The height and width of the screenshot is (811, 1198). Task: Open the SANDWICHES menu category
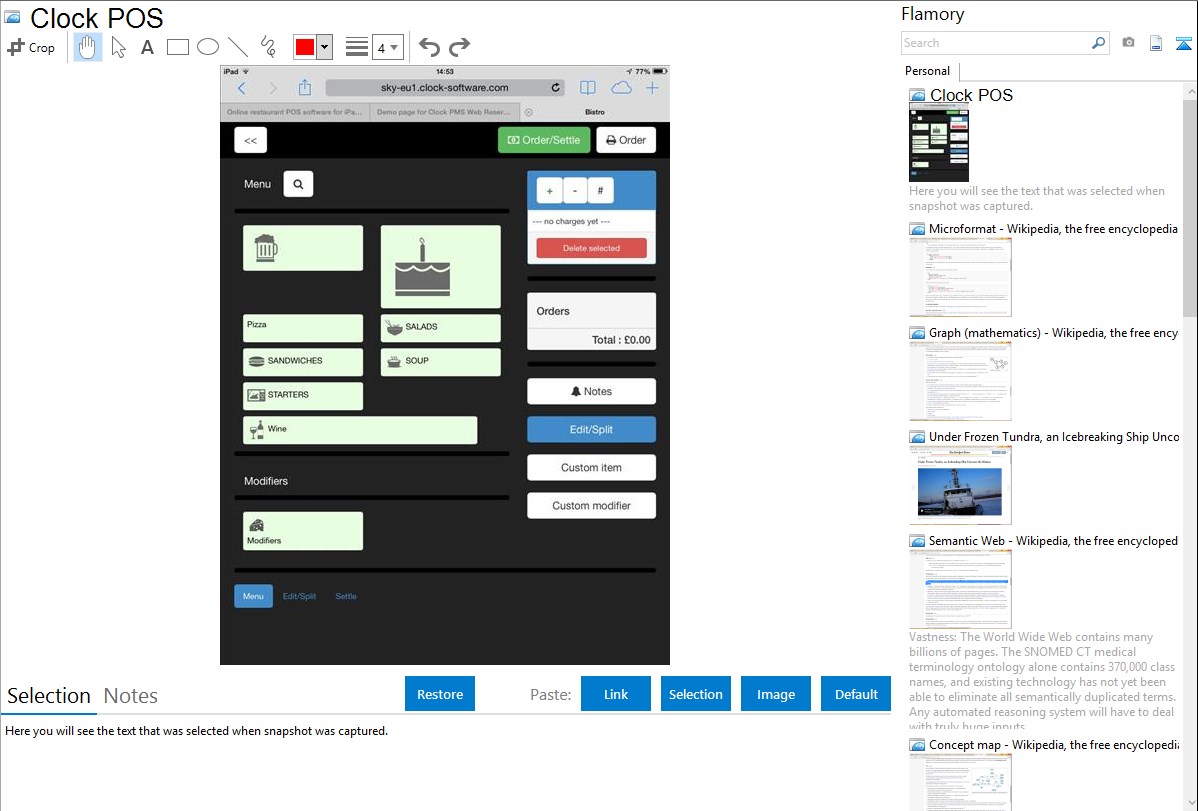[303, 362]
